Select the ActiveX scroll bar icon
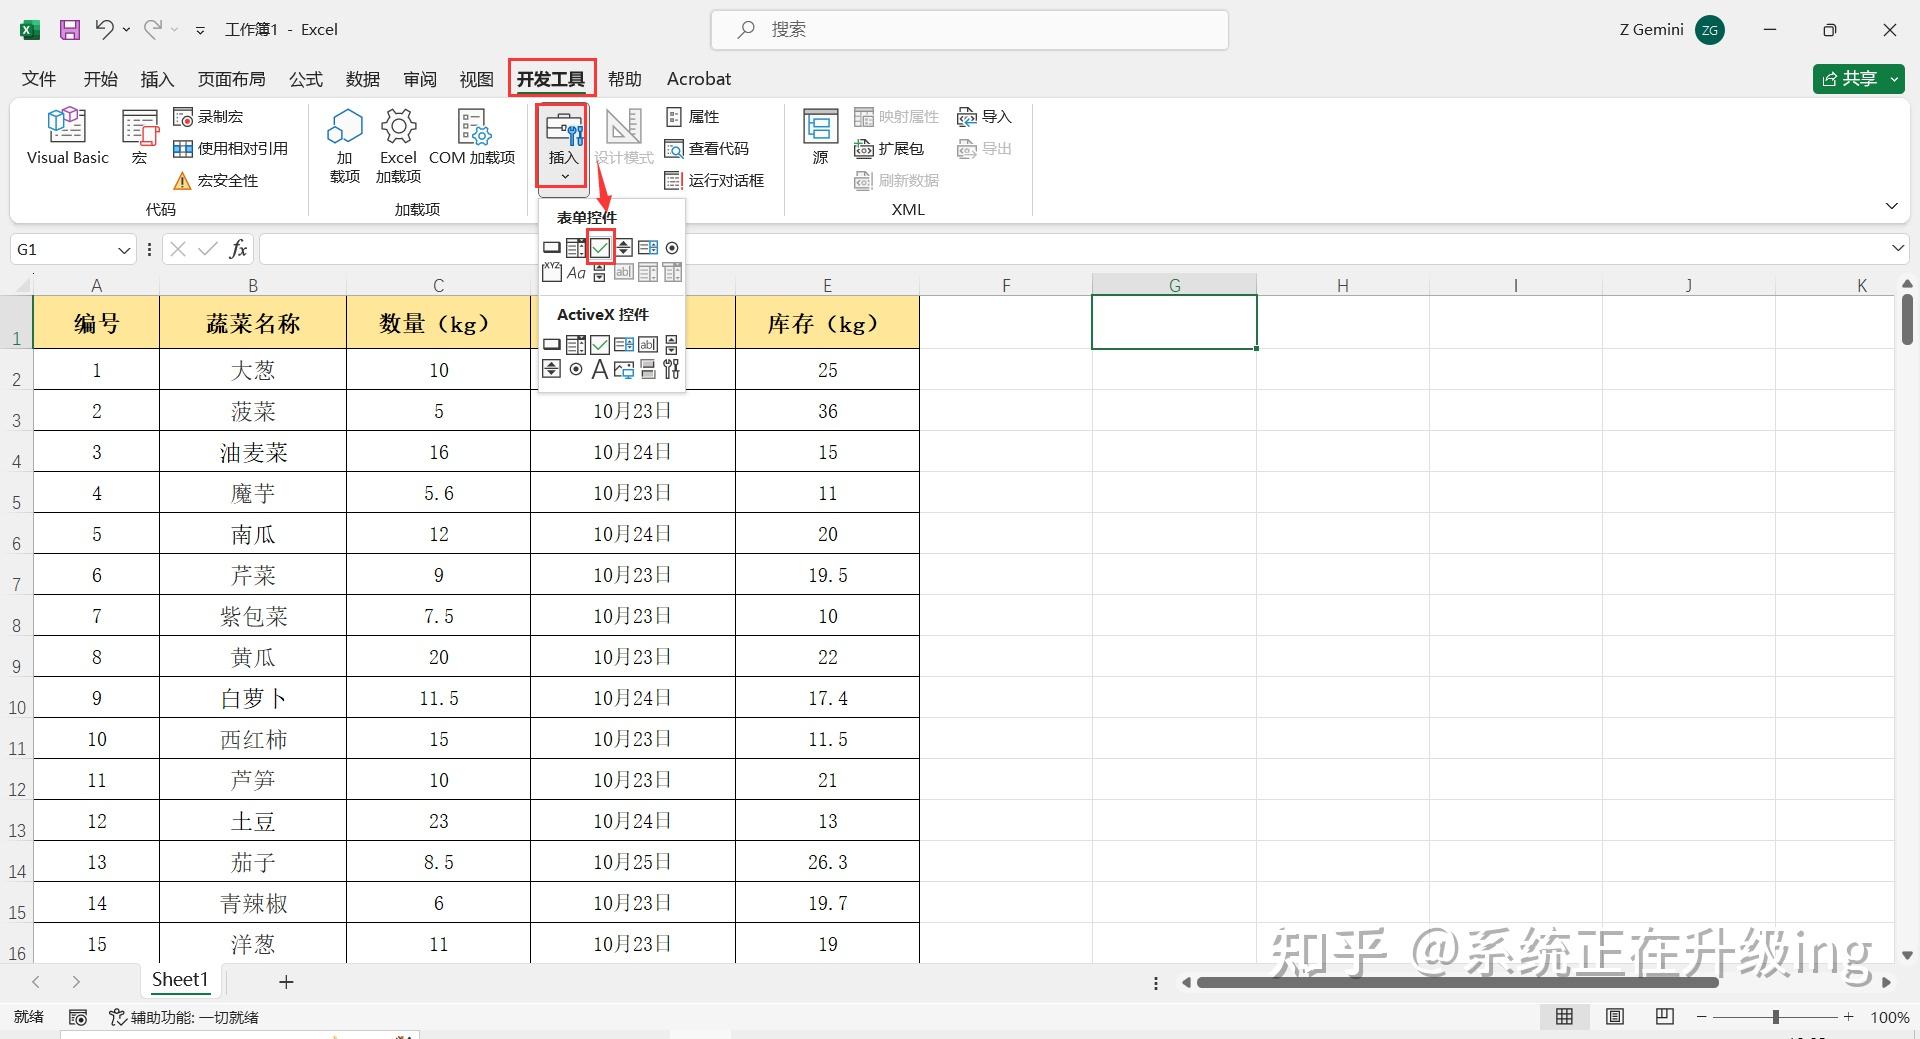1920x1039 pixels. click(672, 344)
